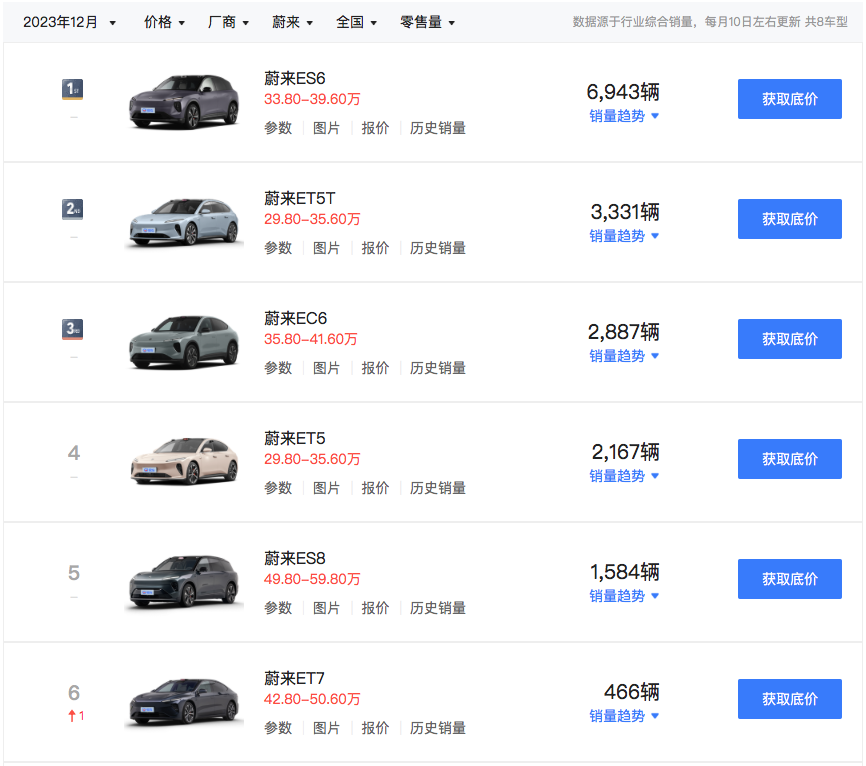Open the 蔚来ET5 model title
This screenshot has height=766, width=866.
[x=294, y=438]
